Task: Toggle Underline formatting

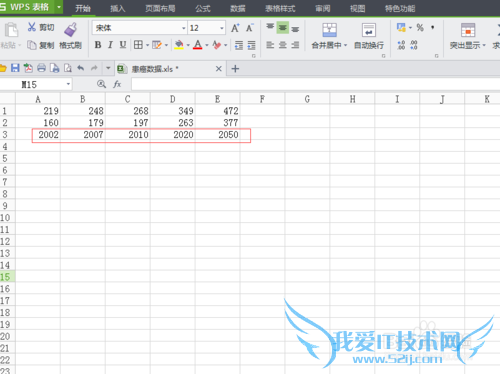Action: click(x=123, y=45)
